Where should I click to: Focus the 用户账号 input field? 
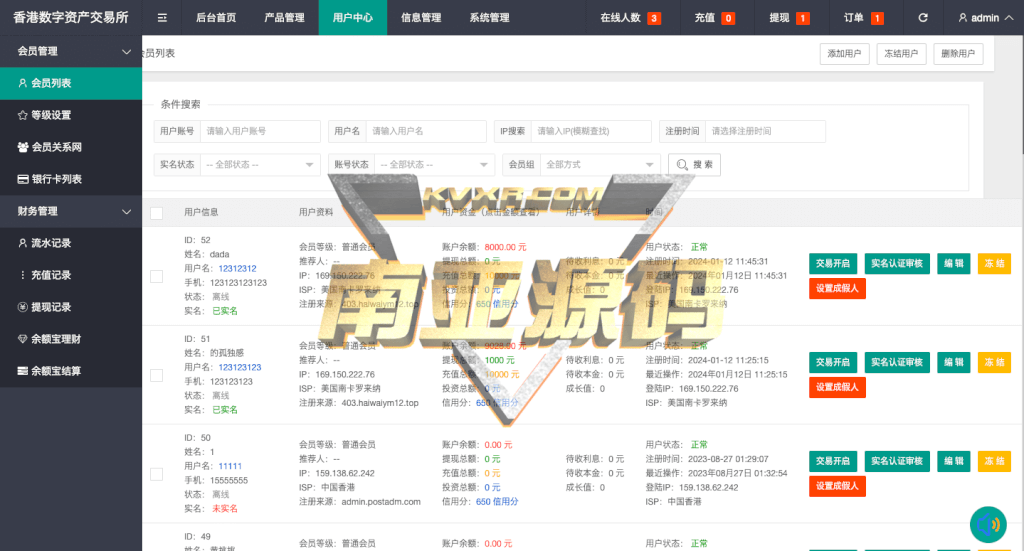(260, 131)
